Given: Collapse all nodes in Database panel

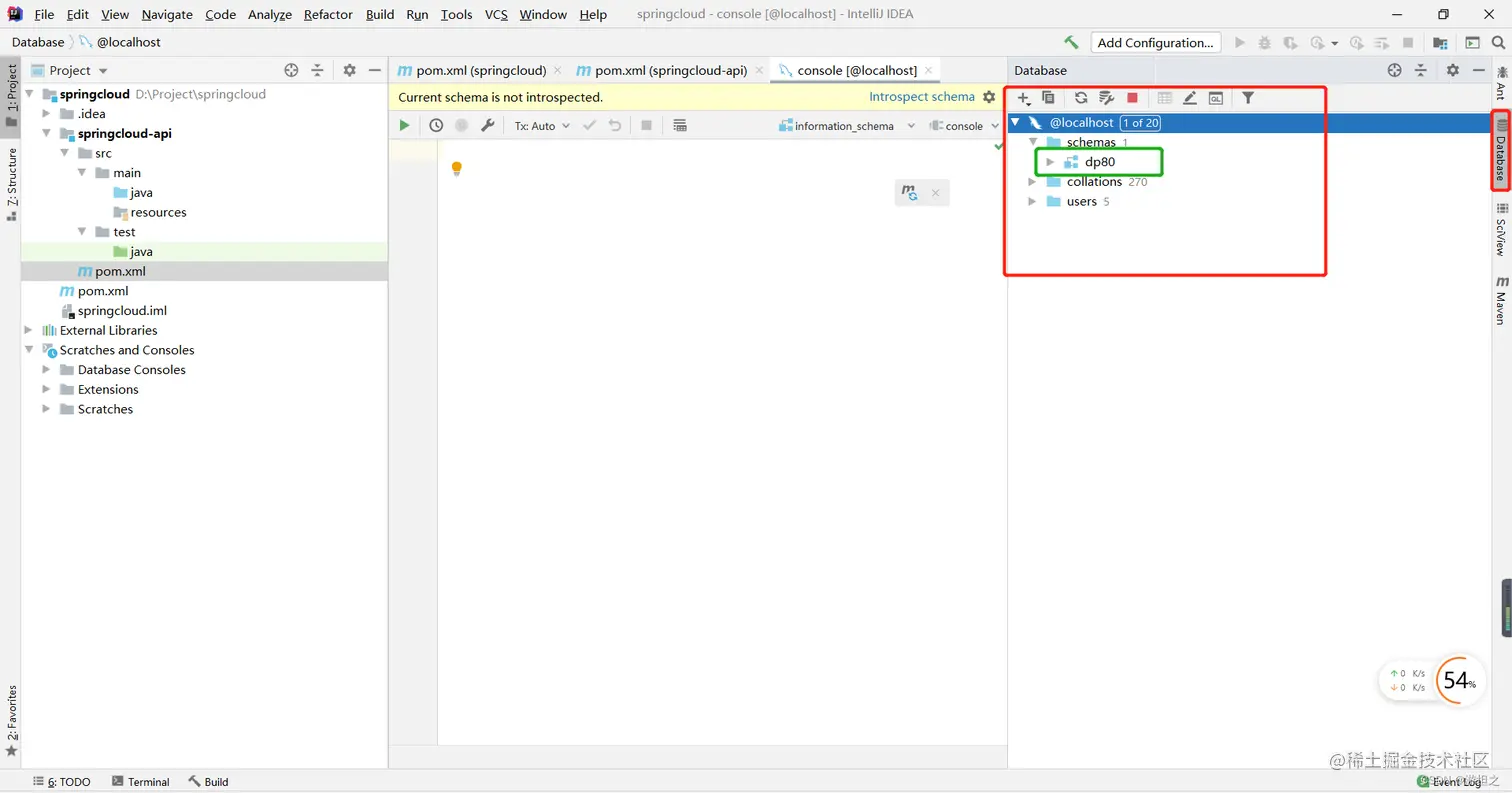Looking at the screenshot, I should (x=1420, y=70).
